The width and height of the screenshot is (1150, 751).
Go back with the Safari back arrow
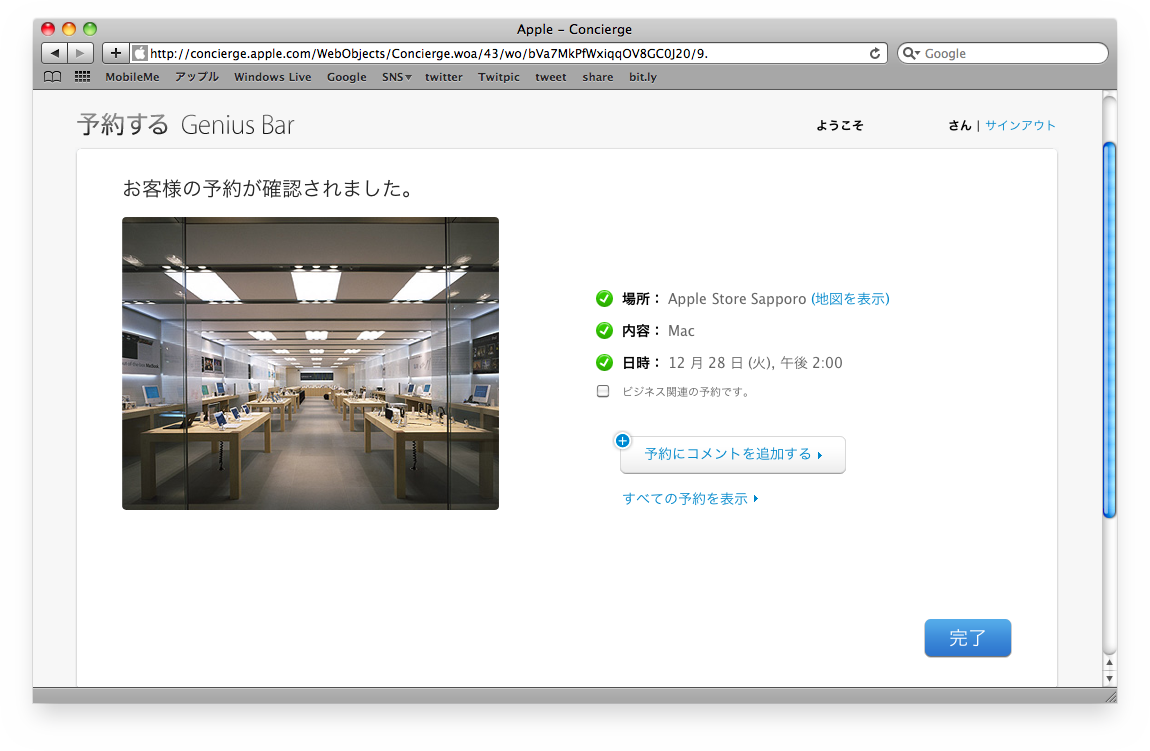click(54, 53)
